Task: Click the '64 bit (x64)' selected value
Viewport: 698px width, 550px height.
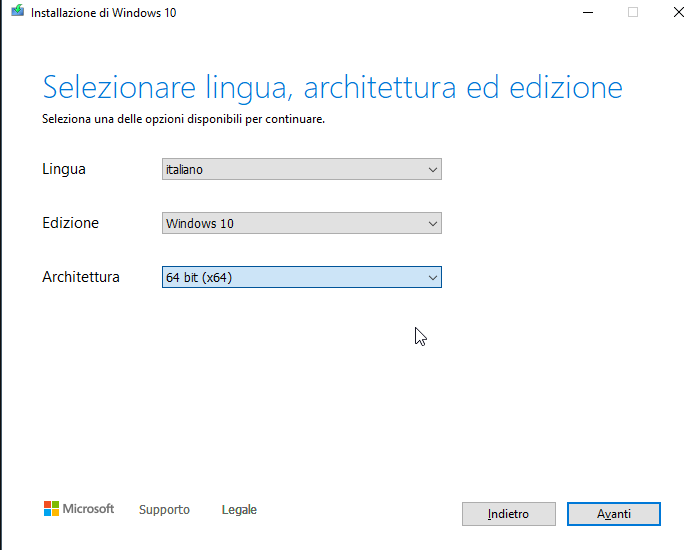Action: click(x=199, y=278)
